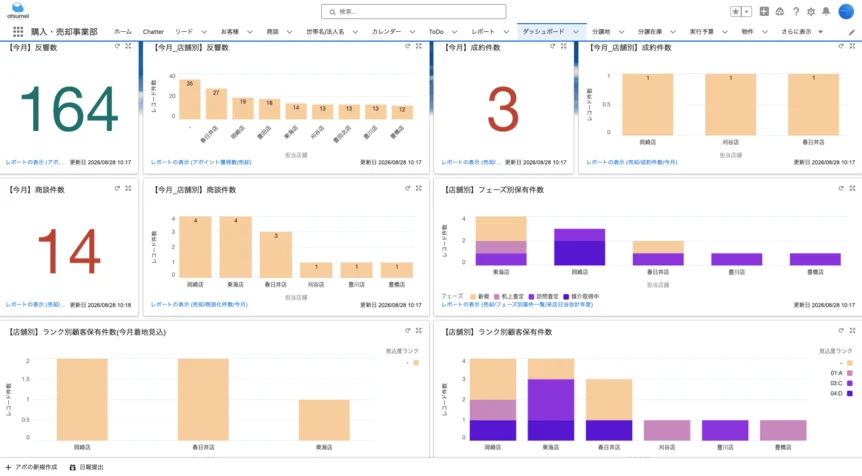Image resolution: width=862 pixels, height=476 pixels.
Task: Open the notifications bell
Action: 826,11
